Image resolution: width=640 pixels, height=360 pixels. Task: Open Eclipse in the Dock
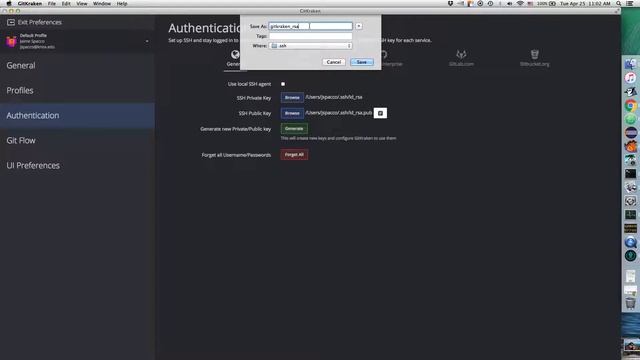pyautogui.click(x=631, y=133)
